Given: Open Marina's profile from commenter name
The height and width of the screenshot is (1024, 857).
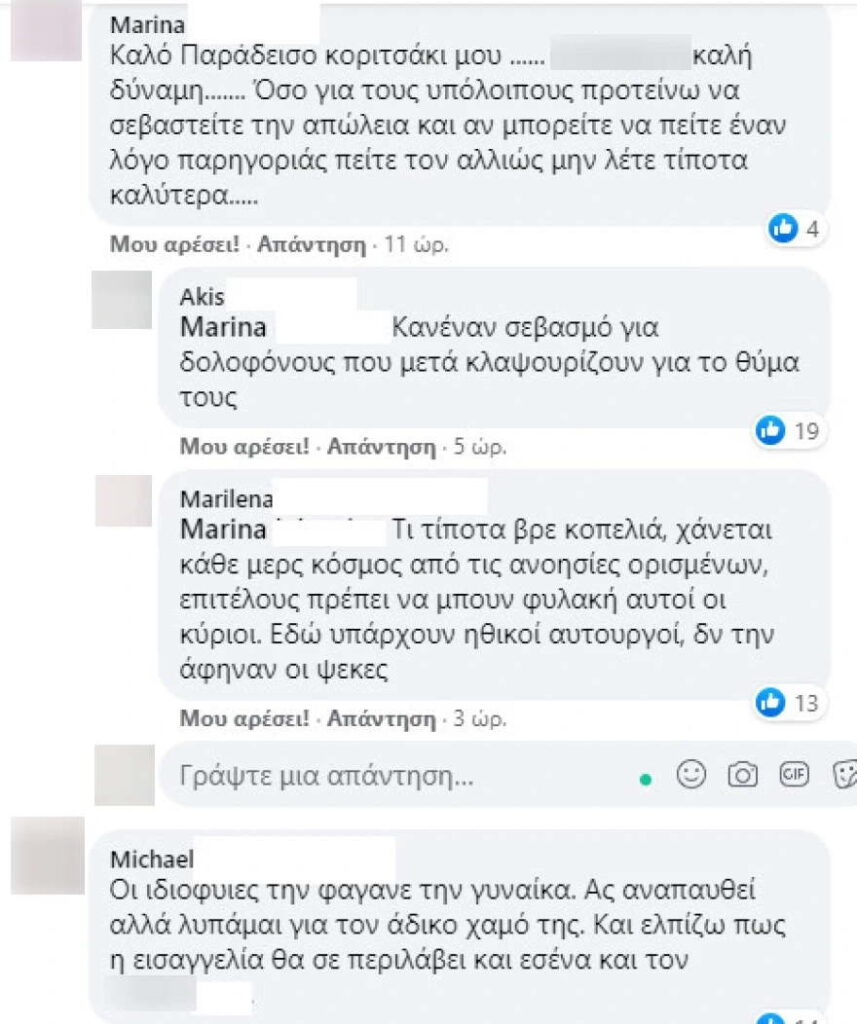Looking at the screenshot, I should click(x=148, y=25).
